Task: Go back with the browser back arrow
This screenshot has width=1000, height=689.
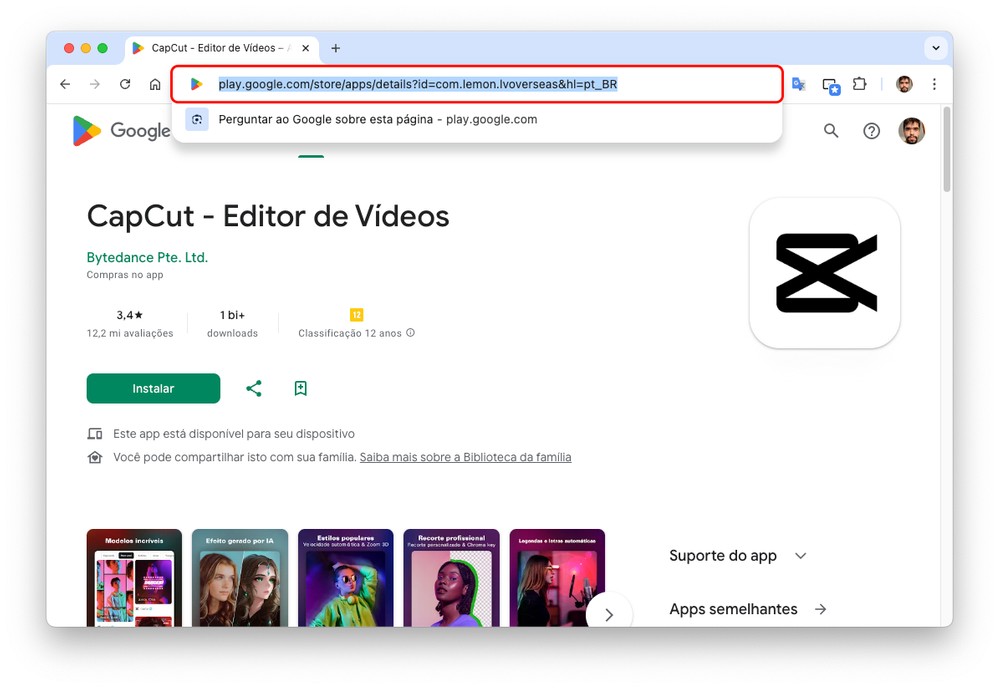Action: (65, 84)
